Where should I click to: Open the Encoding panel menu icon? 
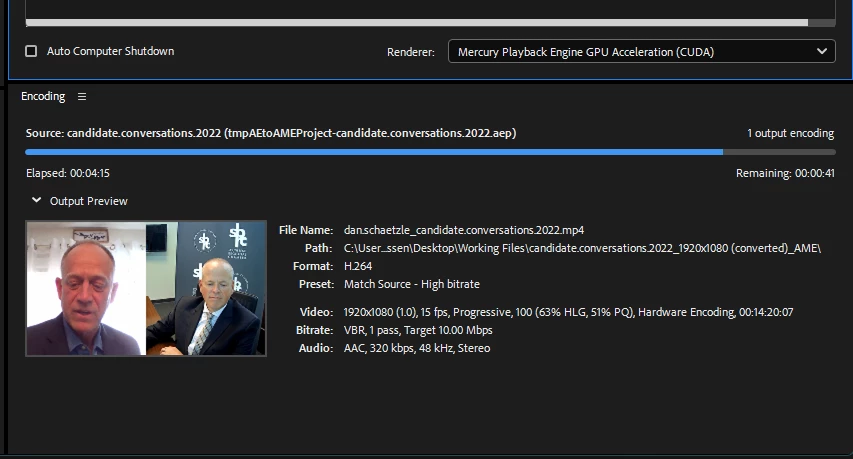tap(82, 96)
